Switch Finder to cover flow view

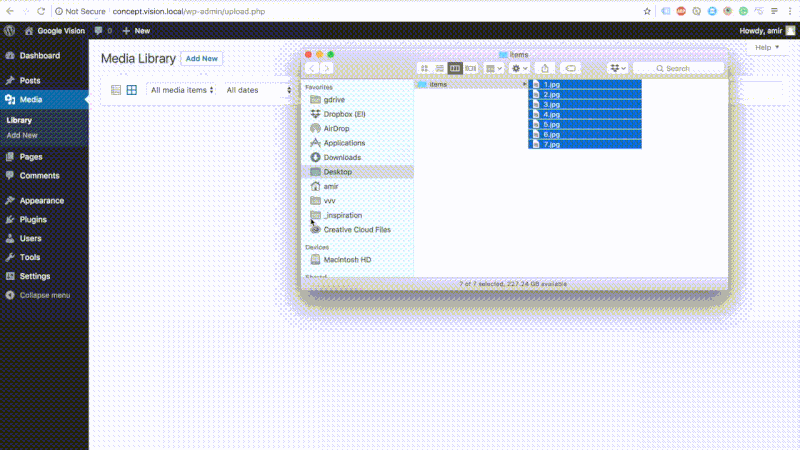click(x=470, y=68)
